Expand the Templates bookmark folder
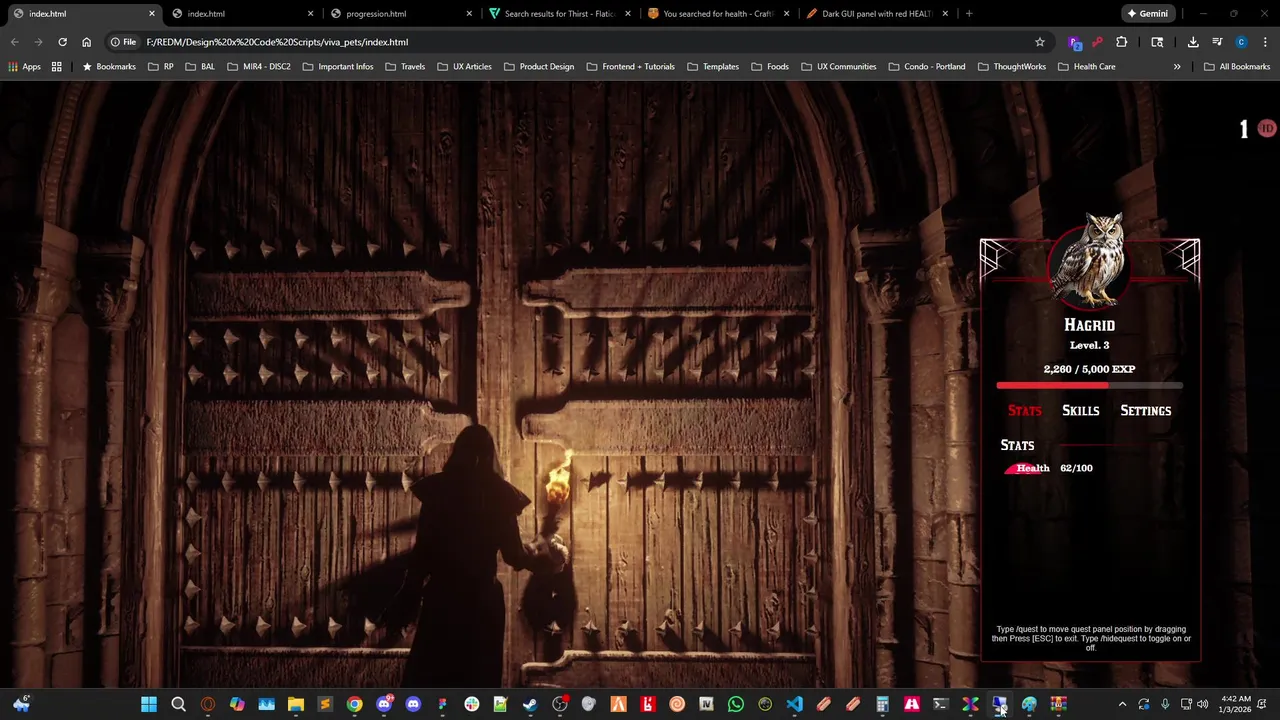The image size is (1280, 720). (713, 67)
